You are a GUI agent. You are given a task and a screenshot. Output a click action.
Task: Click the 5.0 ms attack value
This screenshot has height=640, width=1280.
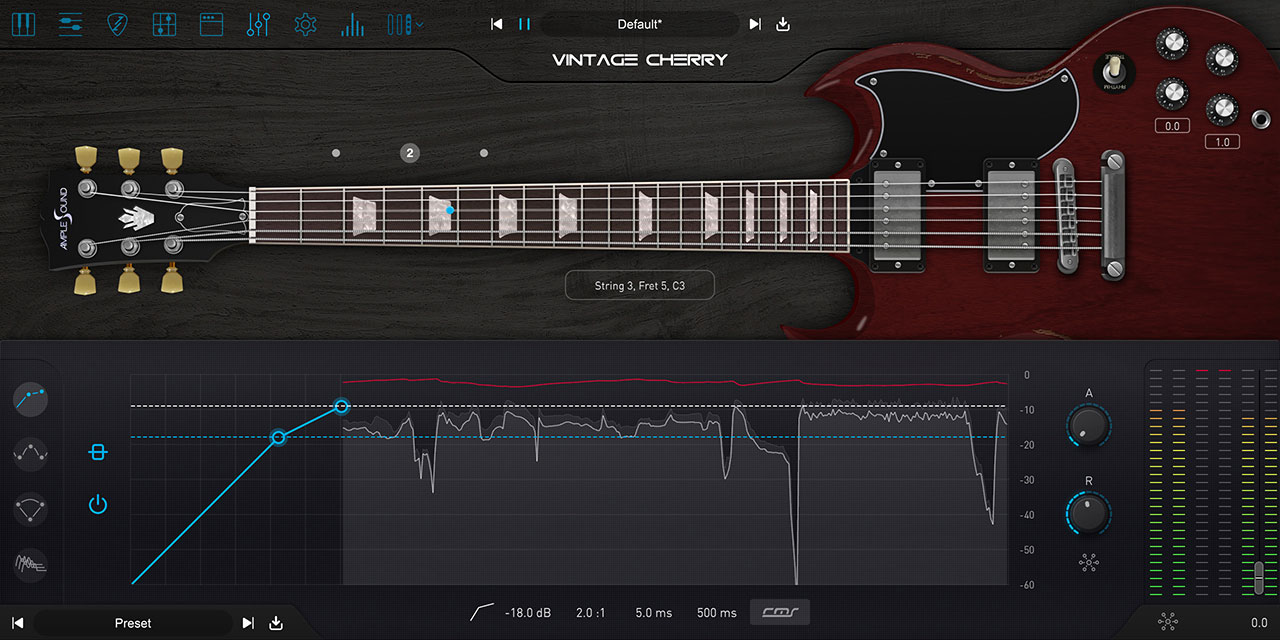(654, 613)
